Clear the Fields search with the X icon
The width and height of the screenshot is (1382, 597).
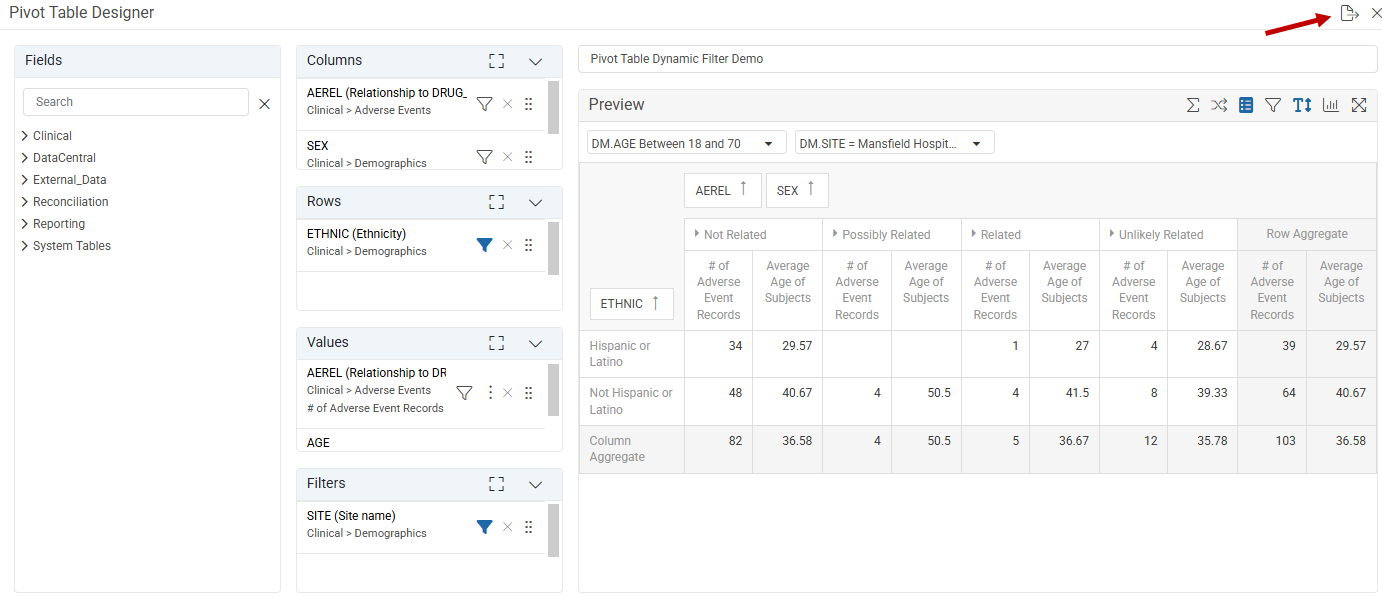pos(264,103)
